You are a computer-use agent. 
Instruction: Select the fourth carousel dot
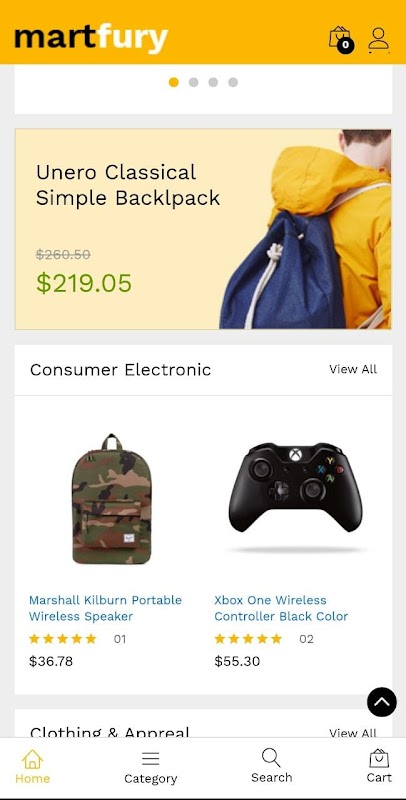pos(233,82)
